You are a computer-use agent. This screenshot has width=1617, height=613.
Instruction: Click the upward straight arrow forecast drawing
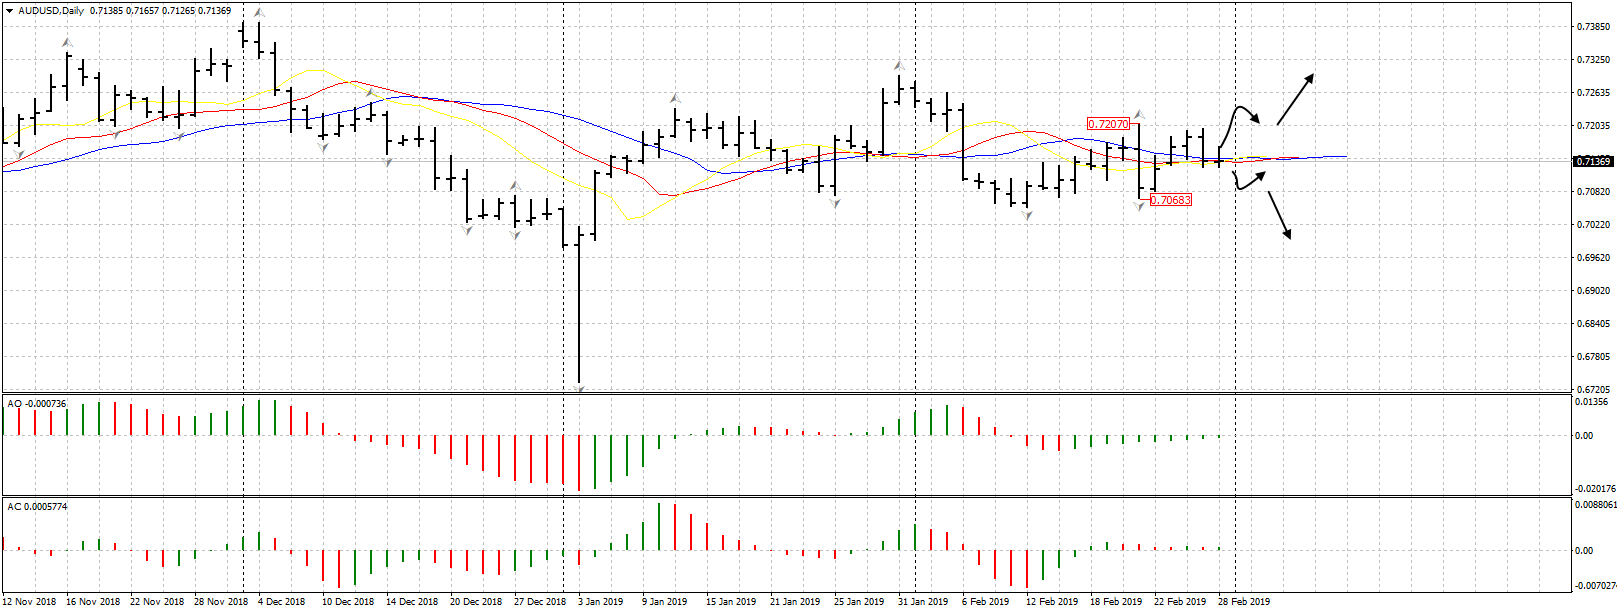point(1295,98)
